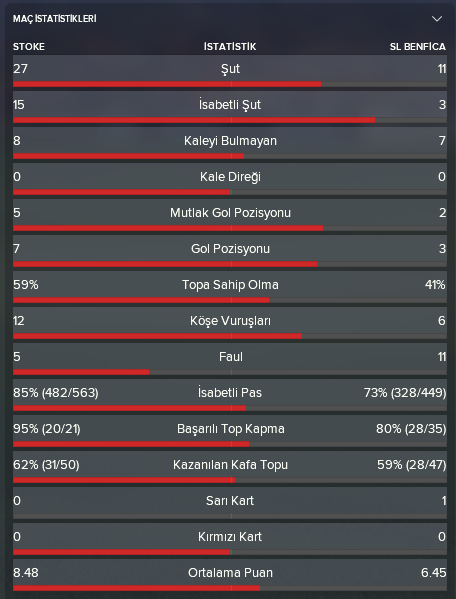Click the Topa Sahip Olma progress bar

[x=230, y=300]
